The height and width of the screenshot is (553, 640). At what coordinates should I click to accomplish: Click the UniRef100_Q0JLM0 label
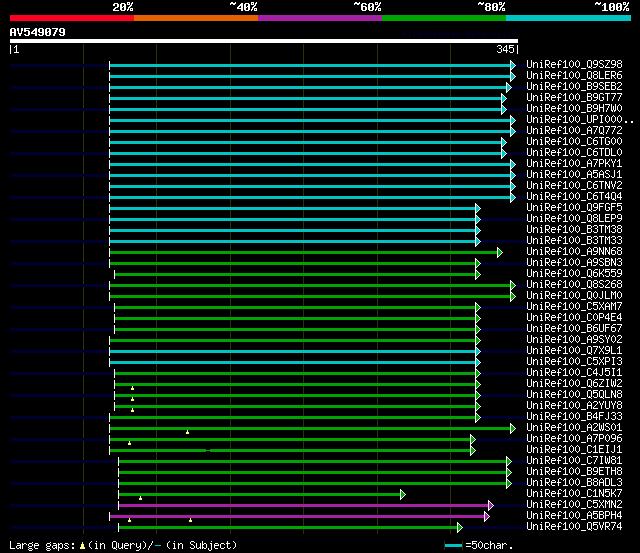[x=574, y=296]
